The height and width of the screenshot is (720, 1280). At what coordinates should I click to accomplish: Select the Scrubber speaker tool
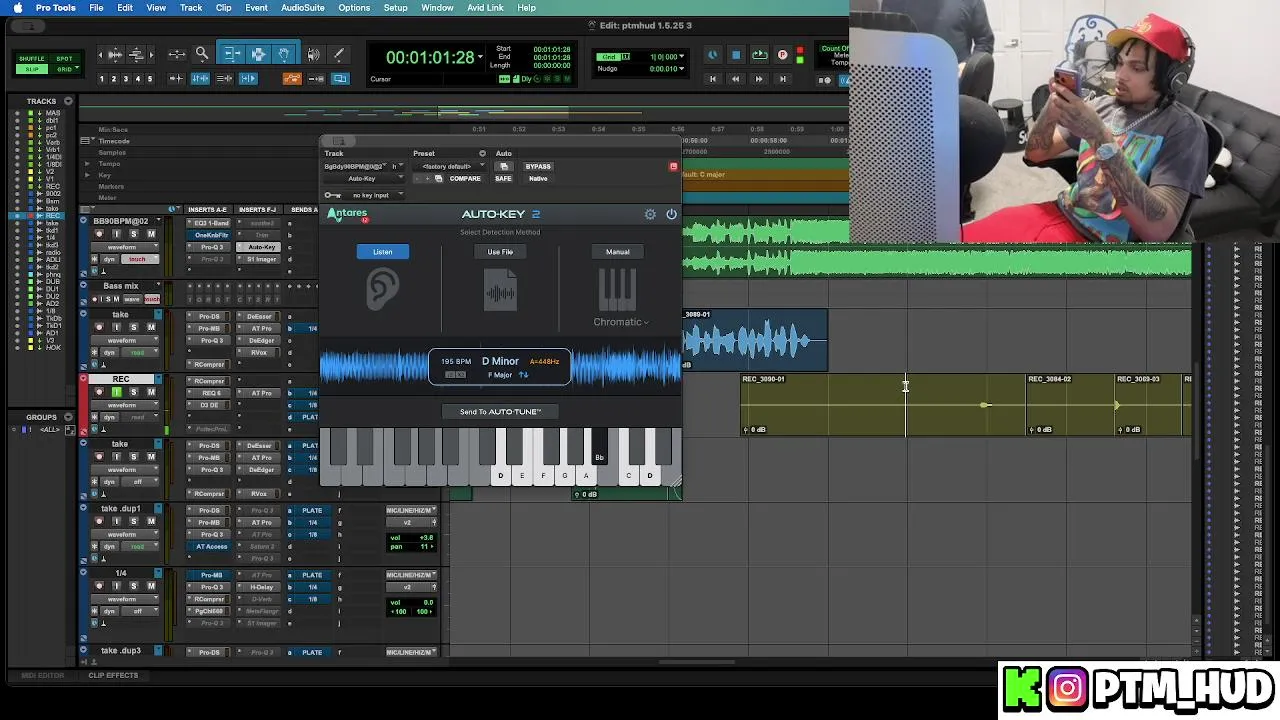click(313, 54)
